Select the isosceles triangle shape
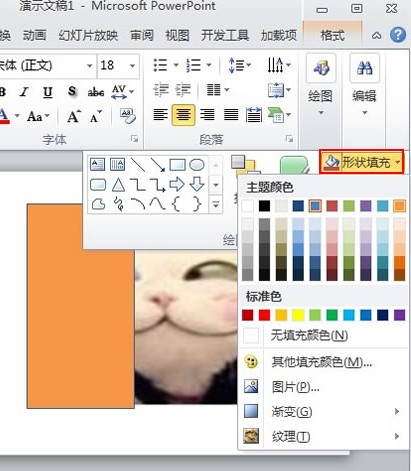The height and width of the screenshot is (471, 411). tap(118, 185)
